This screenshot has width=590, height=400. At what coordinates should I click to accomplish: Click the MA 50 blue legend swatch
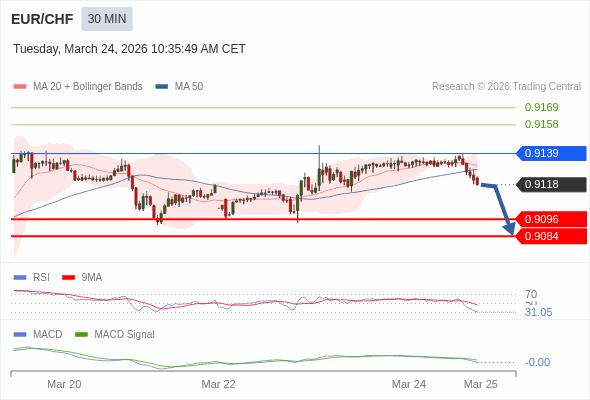click(162, 87)
